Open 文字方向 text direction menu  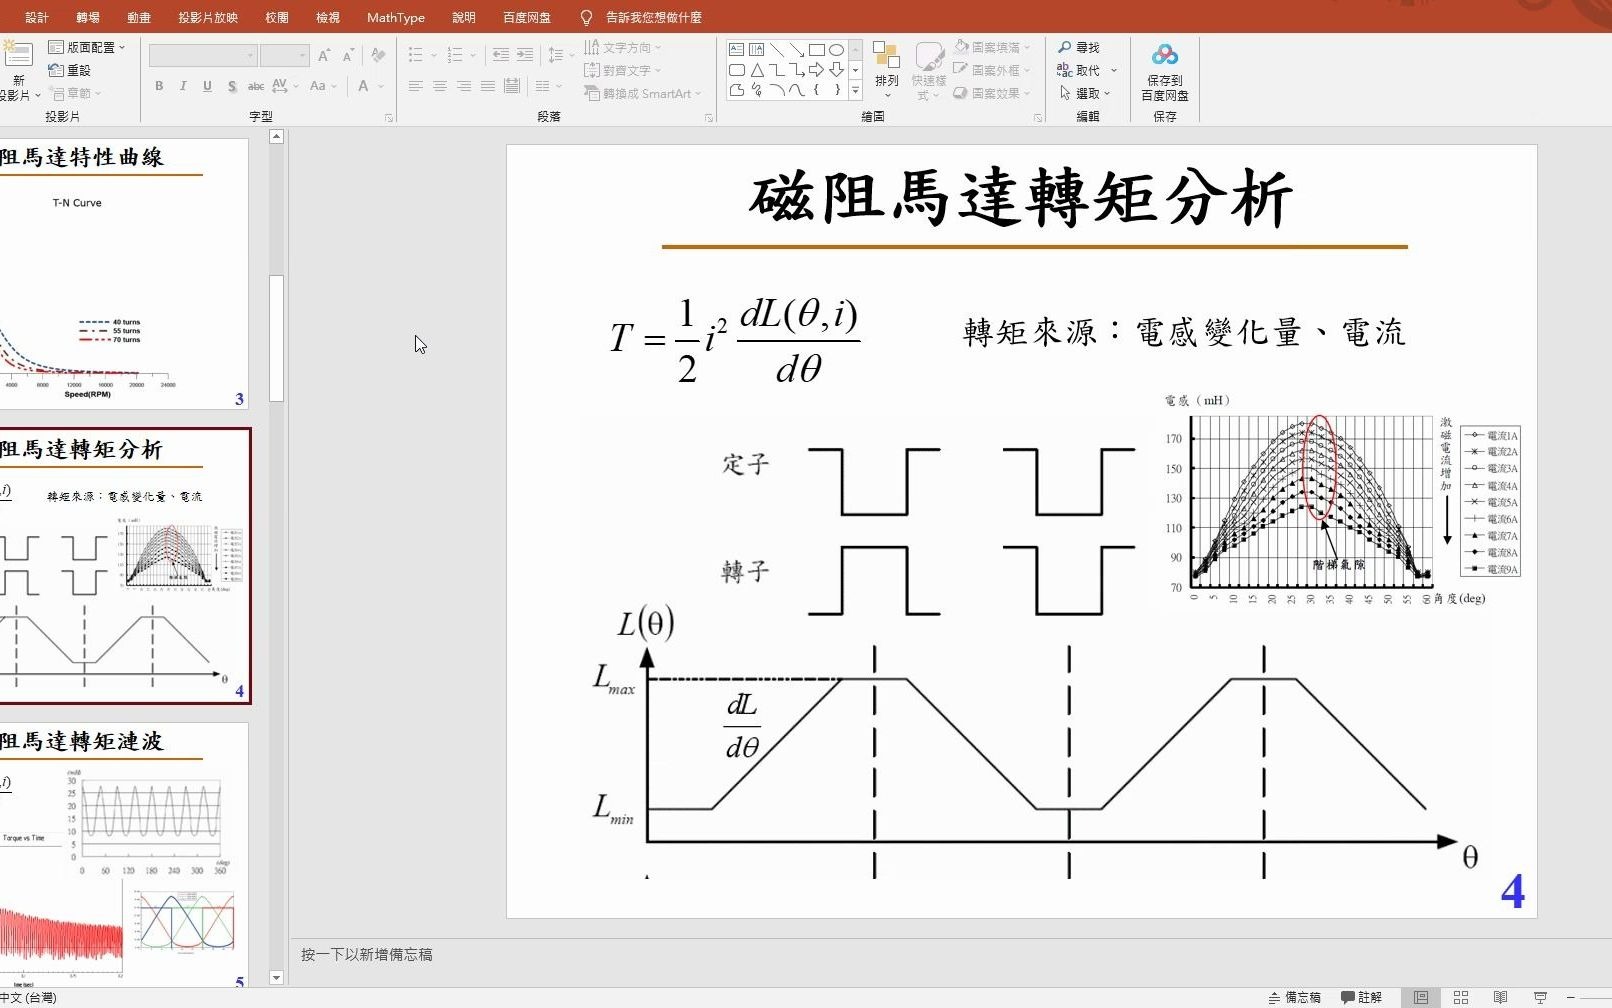623,47
